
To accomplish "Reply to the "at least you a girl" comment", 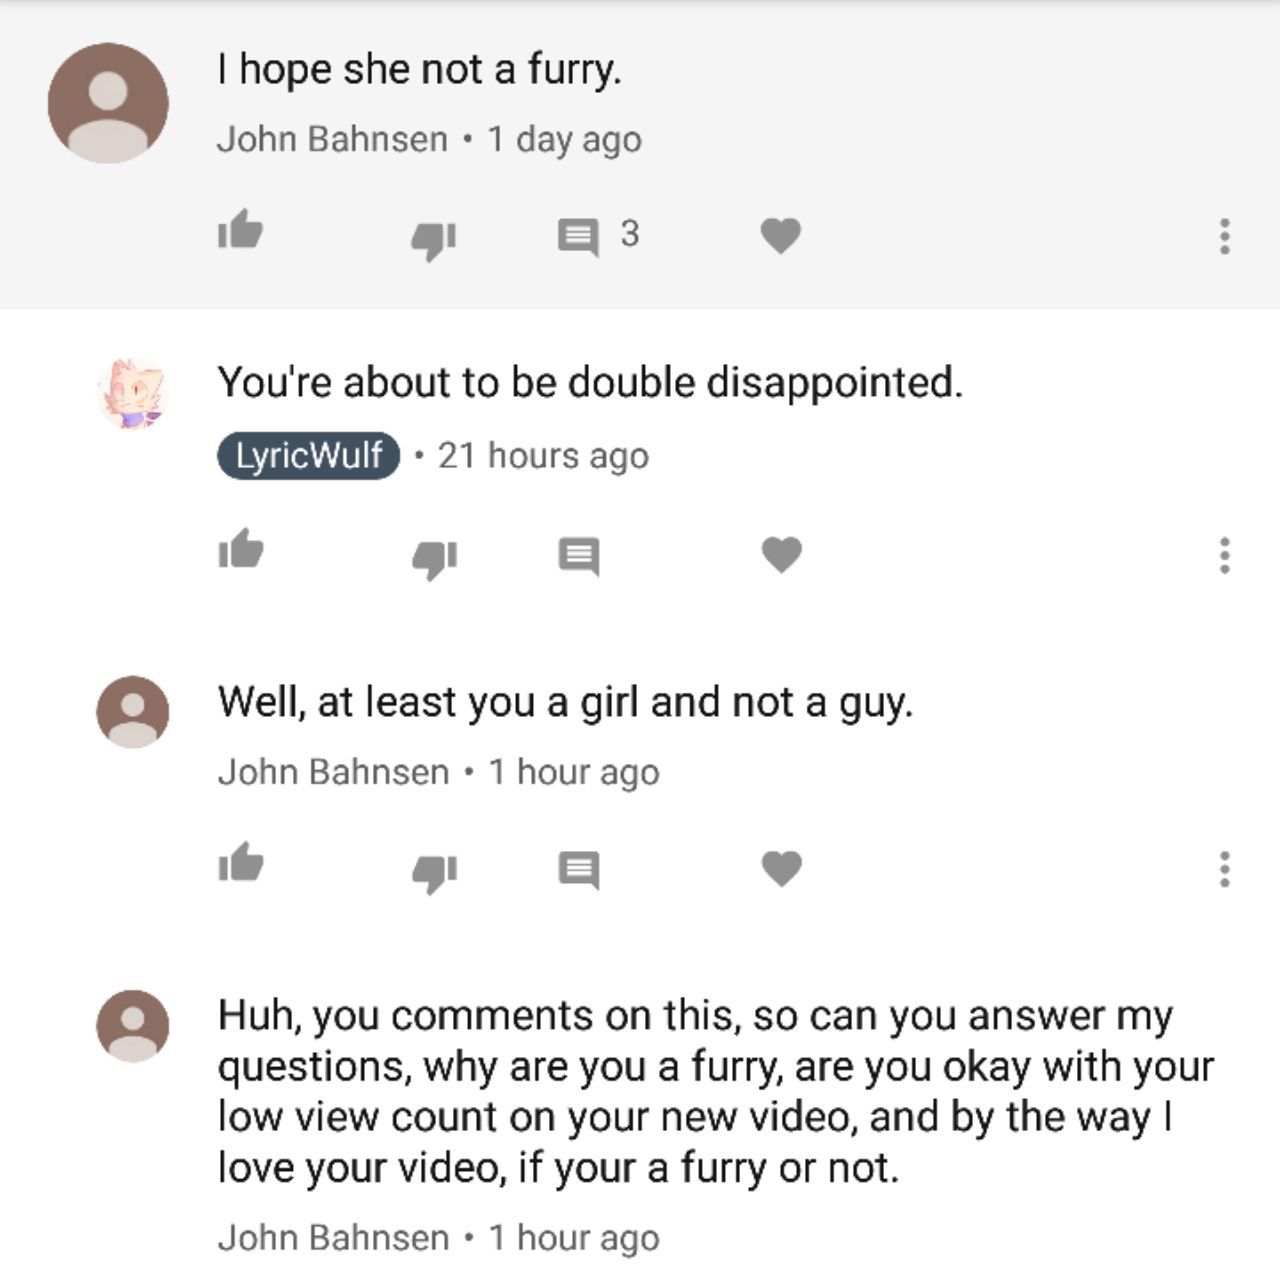I will click(x=578, y=870).
